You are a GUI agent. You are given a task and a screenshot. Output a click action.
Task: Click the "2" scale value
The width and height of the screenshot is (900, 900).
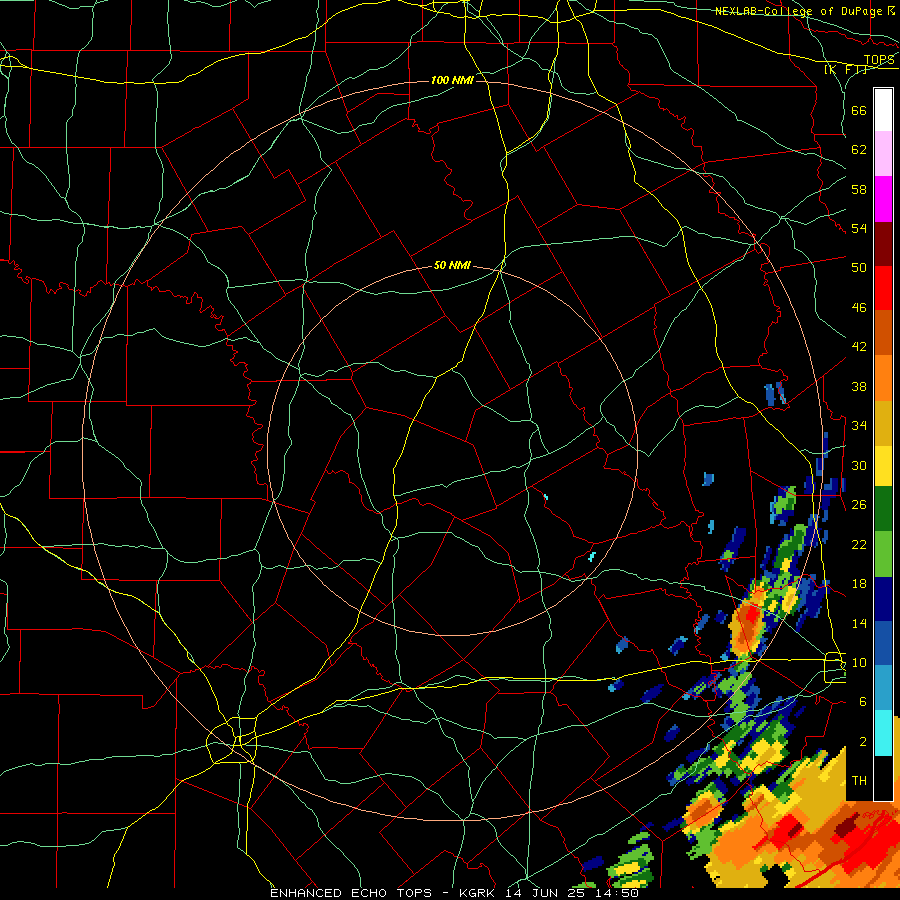tap(863, 742)
